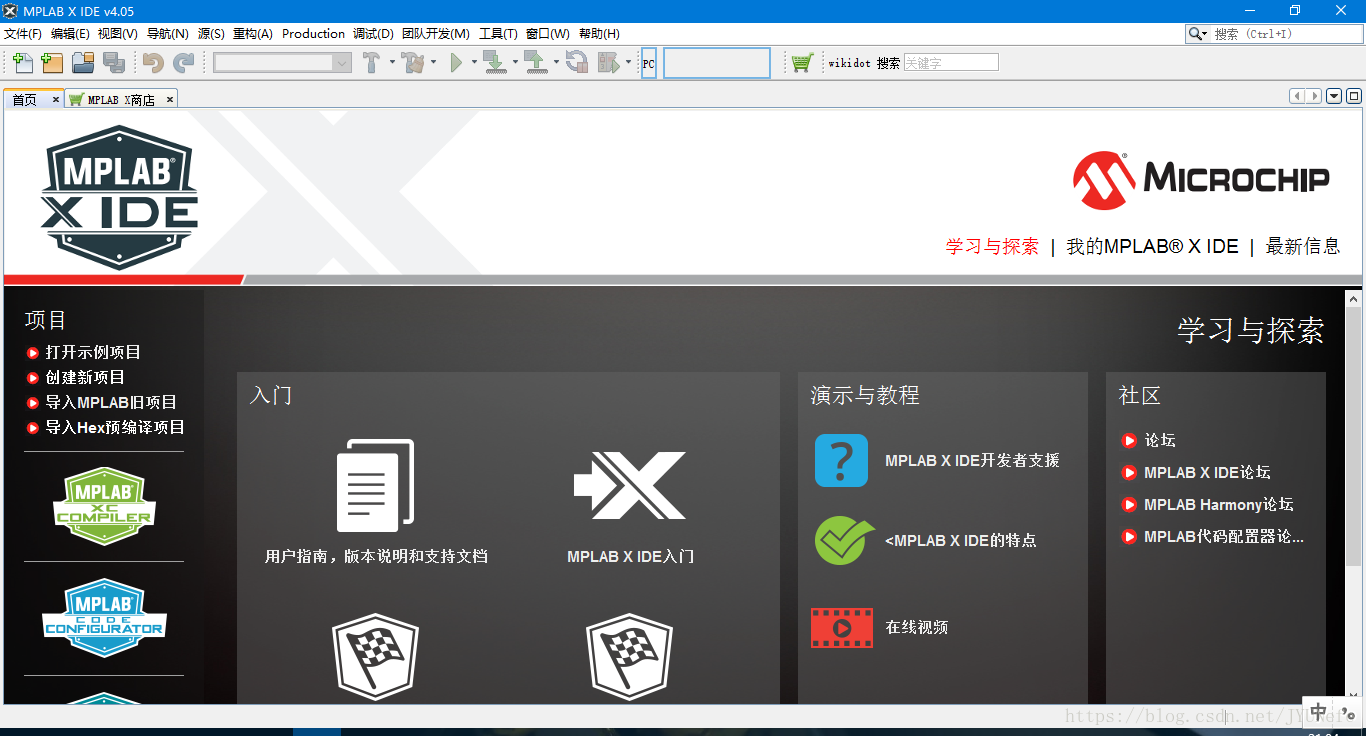Click the Clean and Build icon
The width and height of the screenshot is (1366, 736).
coord(413,63)
